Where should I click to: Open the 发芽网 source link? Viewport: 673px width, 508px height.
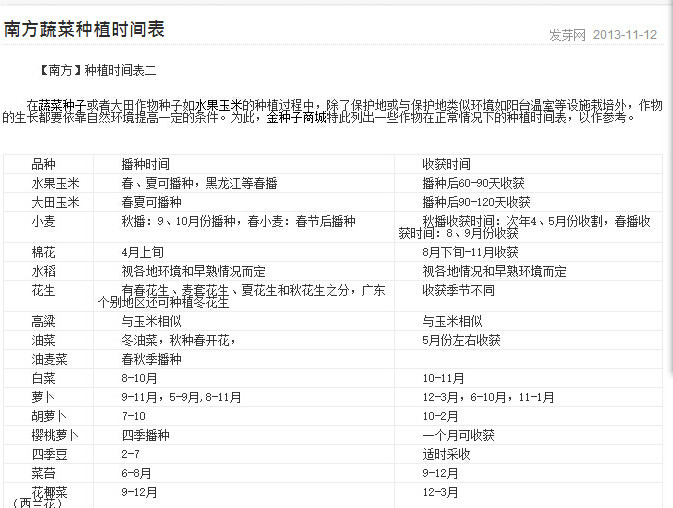pyautogui.click(x=567, y=35)
